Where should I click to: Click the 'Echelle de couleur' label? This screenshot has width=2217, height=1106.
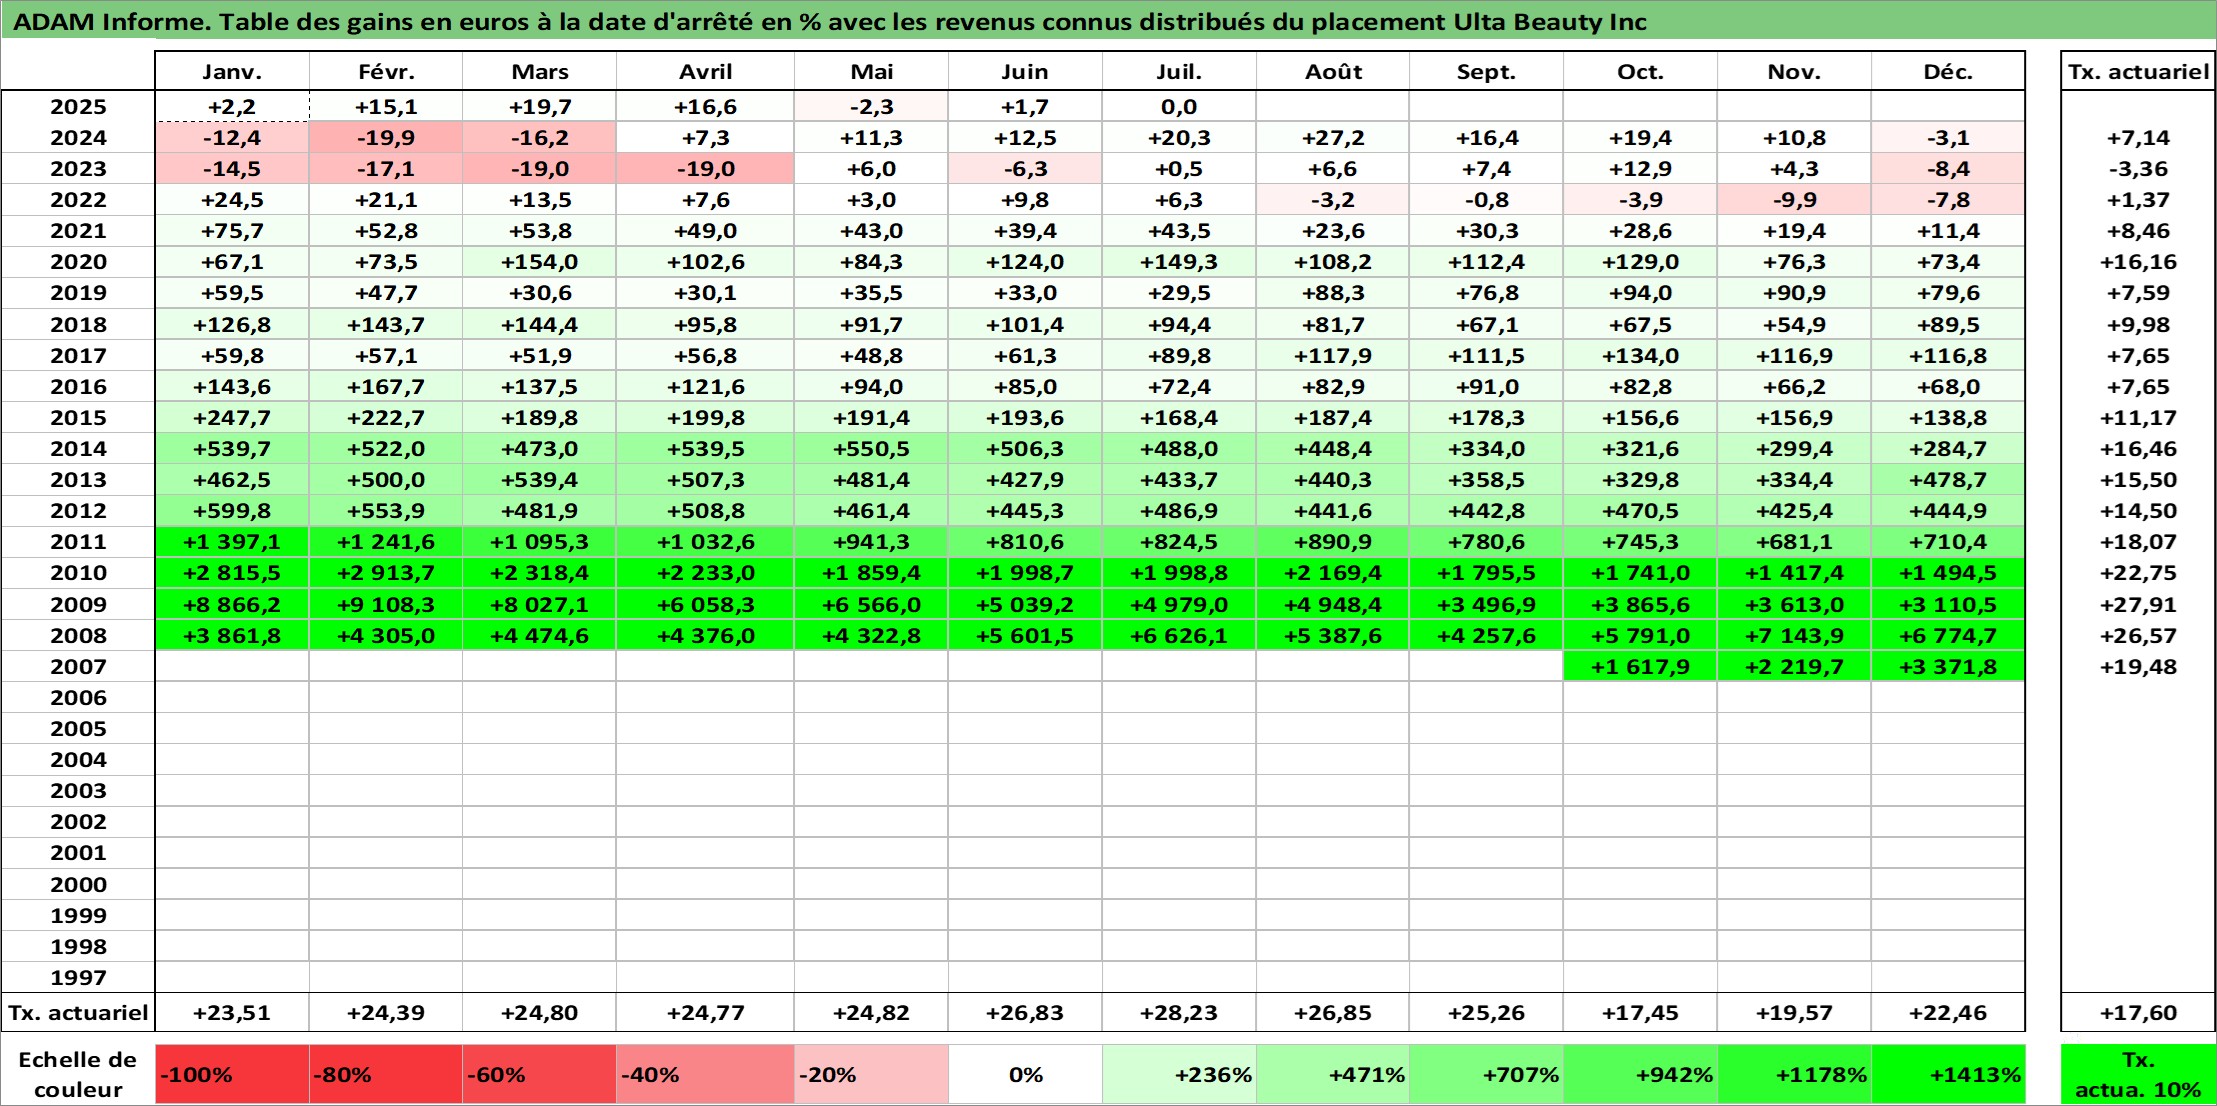click(x=78, y=1075)
